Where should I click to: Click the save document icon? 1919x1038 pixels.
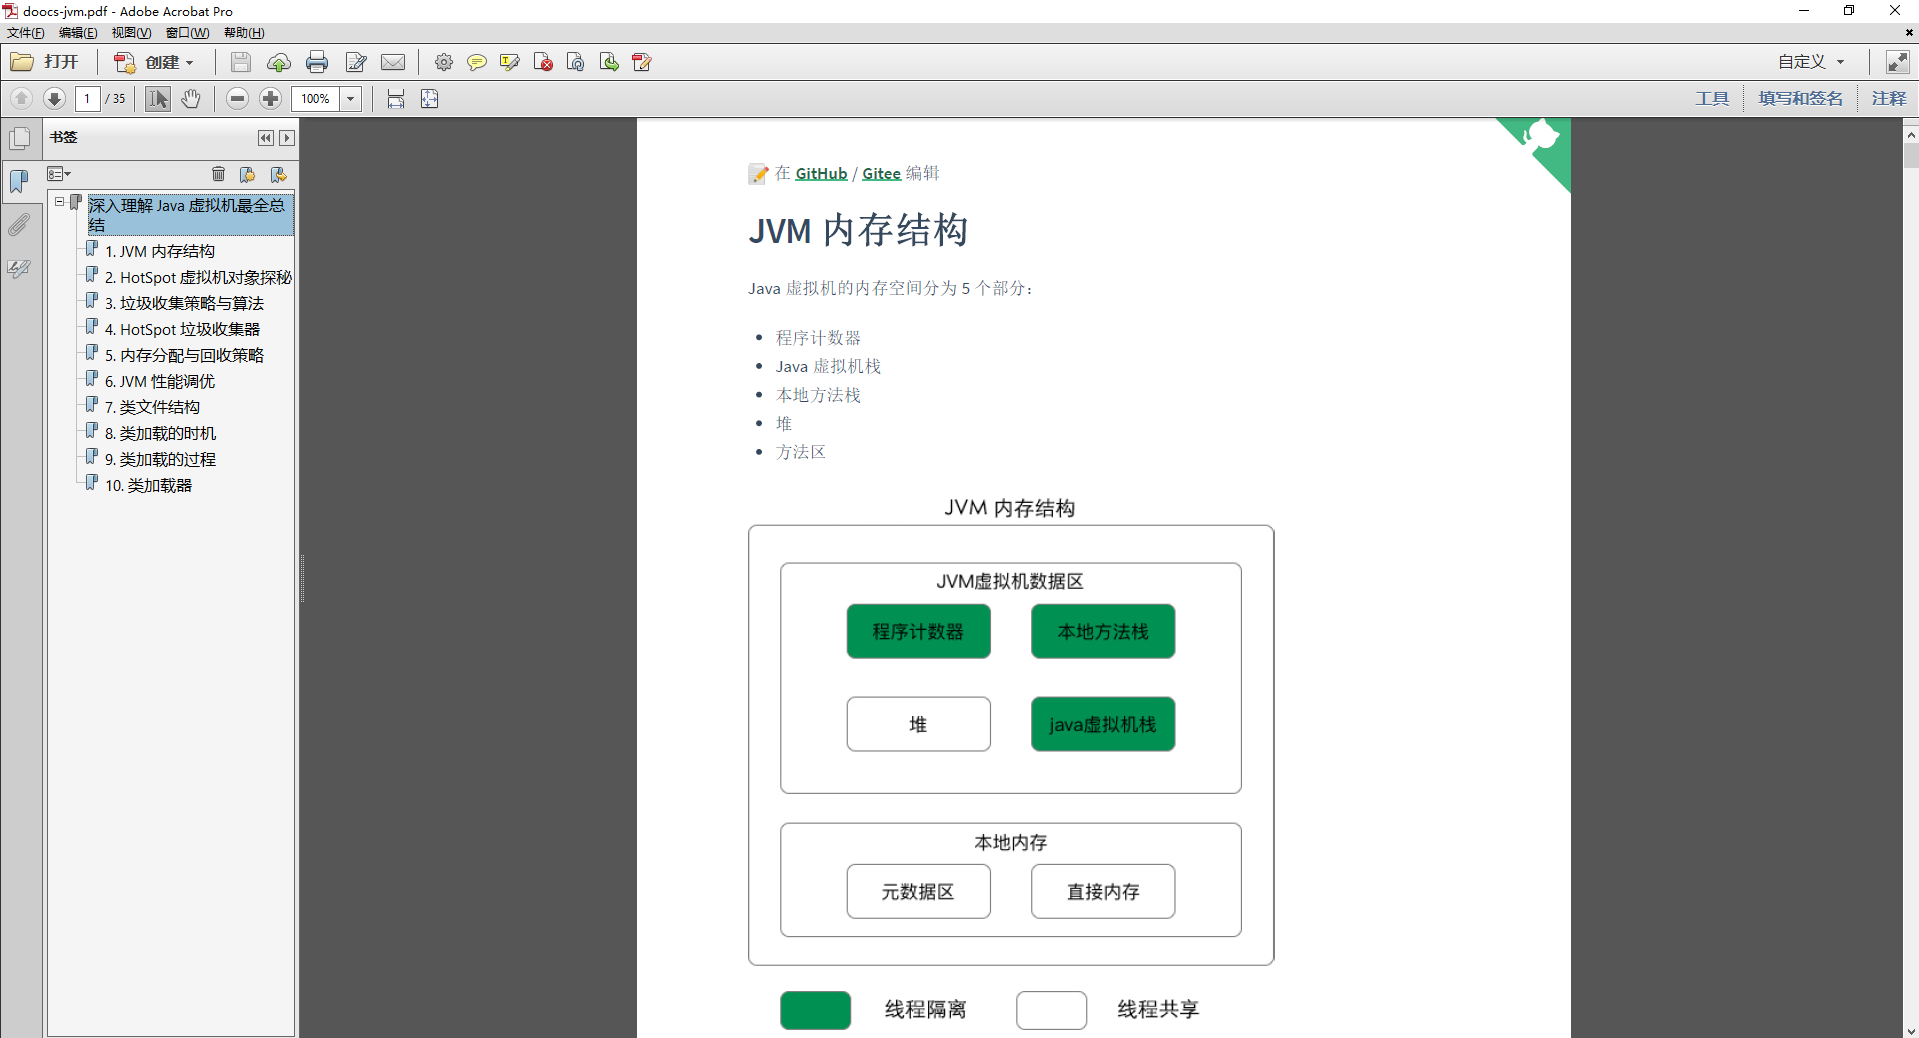[240, 62]
